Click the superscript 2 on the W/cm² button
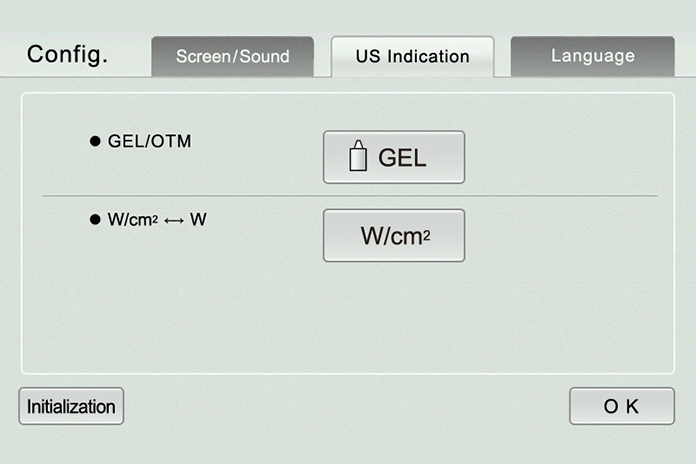The width and height of the screenshot is (696, 464). point(427,236)
